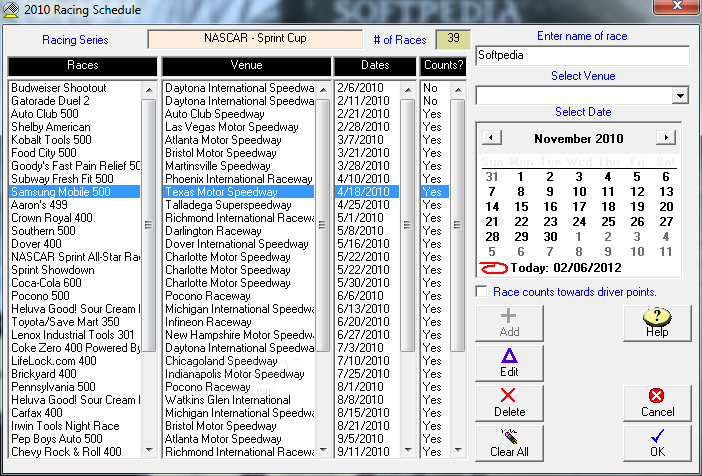This screenshot has height=476, width=702.
Task: Select Food City 500 race
Action: coord(75,153)
